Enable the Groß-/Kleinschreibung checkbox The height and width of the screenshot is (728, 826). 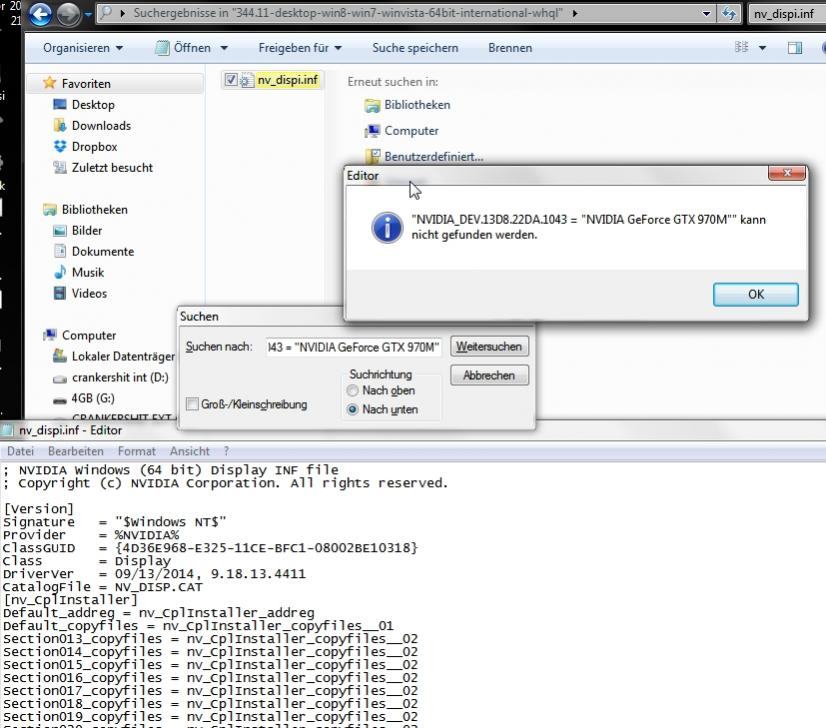coord(192,404)
